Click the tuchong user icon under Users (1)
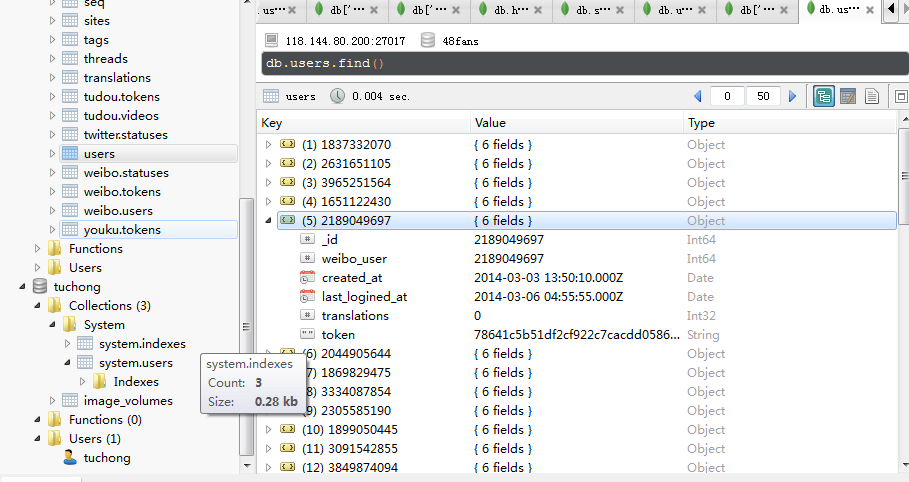 point(70,458)
